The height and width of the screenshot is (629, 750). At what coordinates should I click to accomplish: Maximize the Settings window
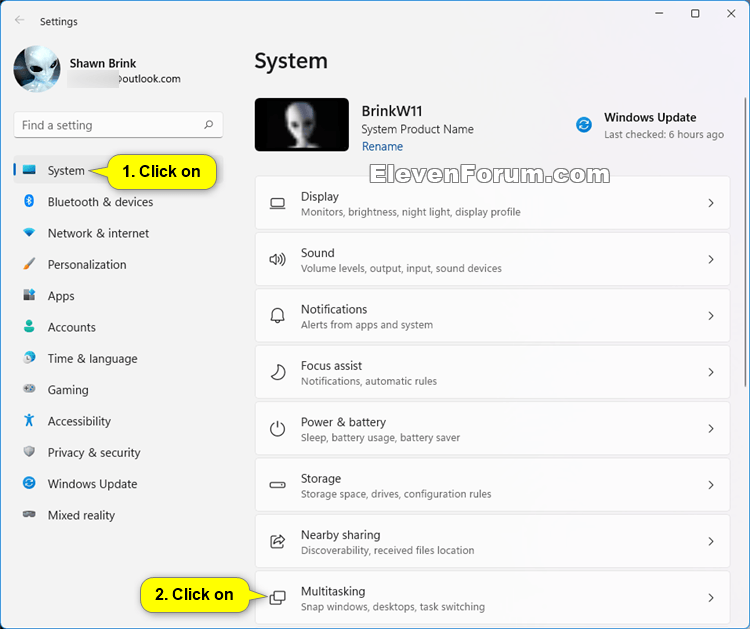coord(695,13)
